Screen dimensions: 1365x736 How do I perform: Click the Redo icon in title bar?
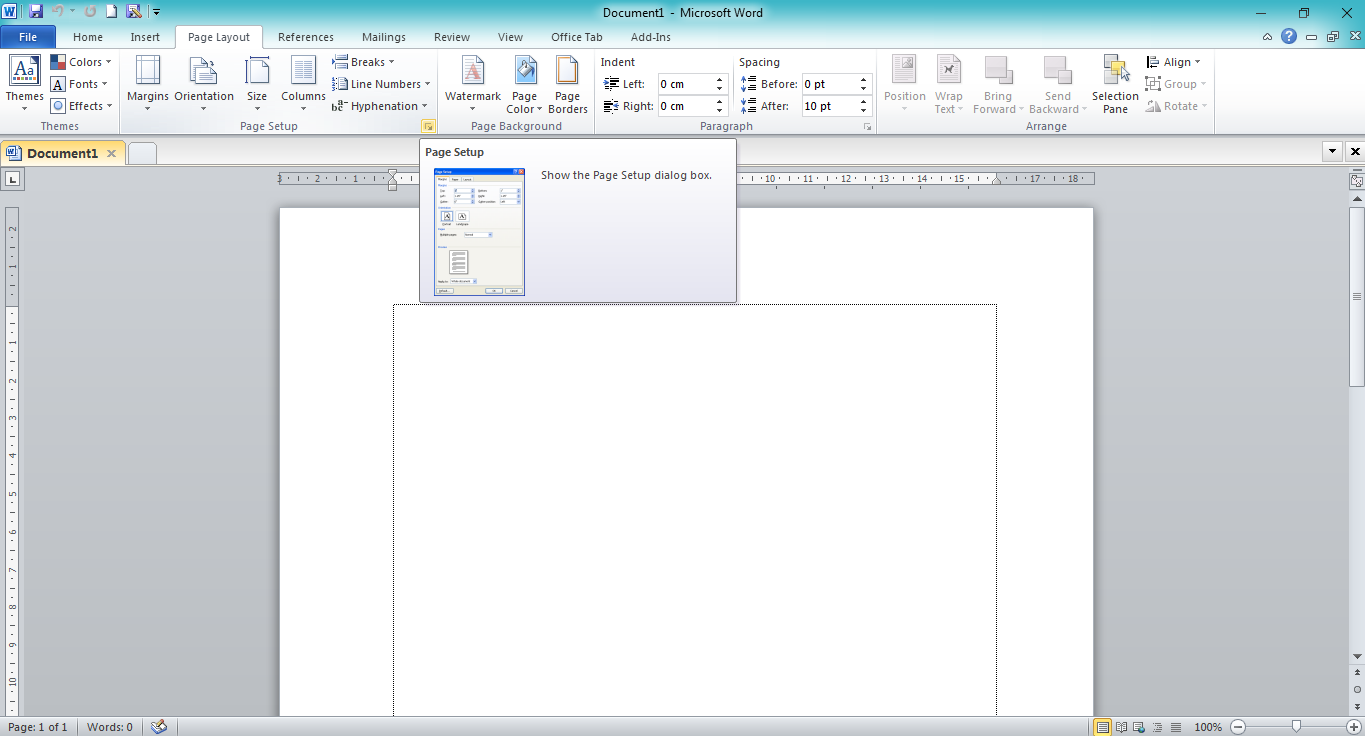[x=90, y=12]
